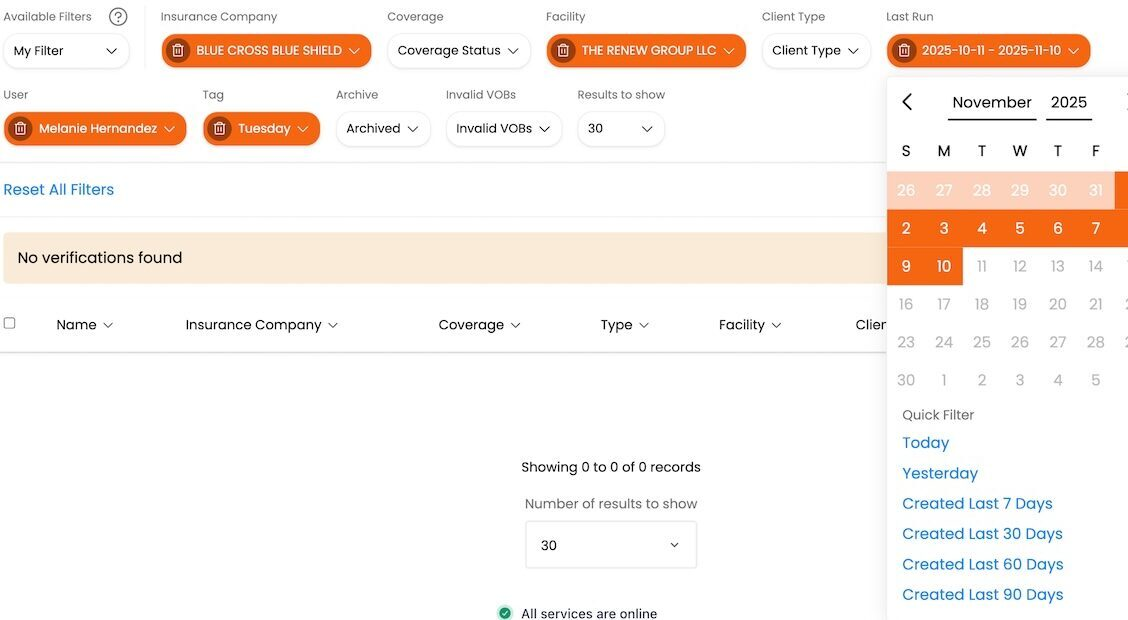This screenshot has height=620, width=1128.
Task: Open the My Filter dropdown
Action: (x=66, y=51)
